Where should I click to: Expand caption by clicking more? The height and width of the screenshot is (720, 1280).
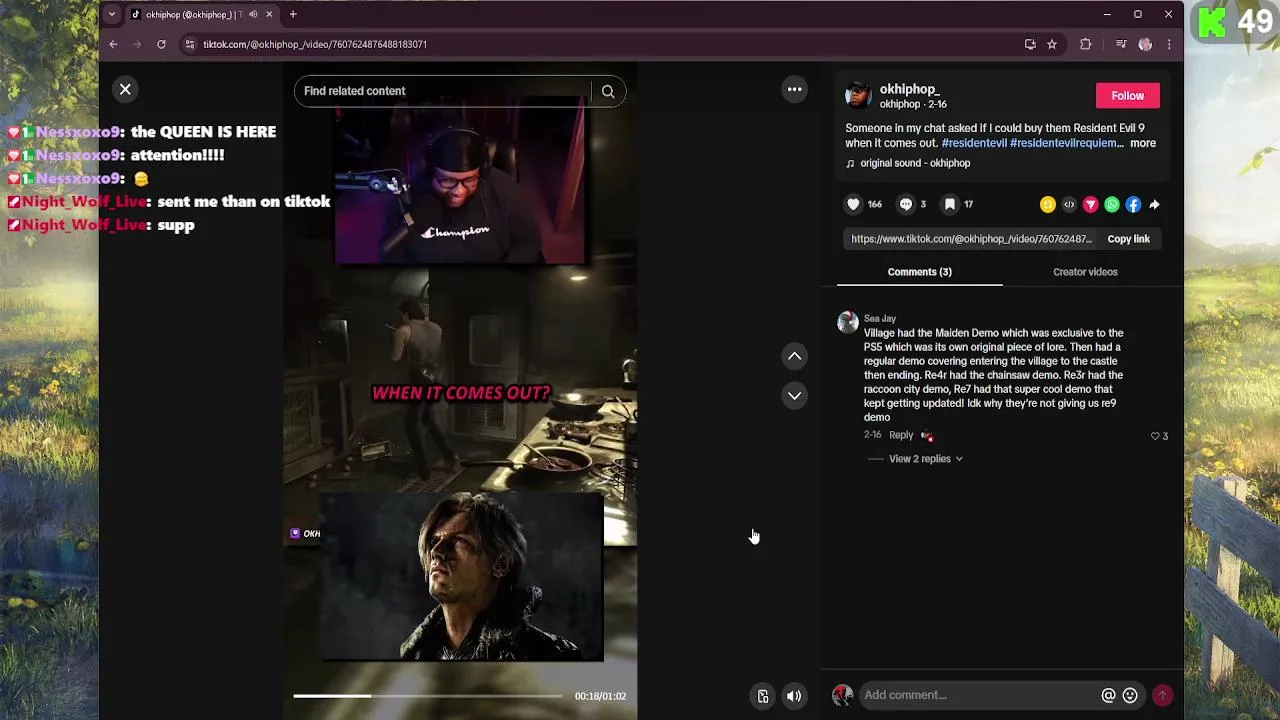pos(1143,143)
